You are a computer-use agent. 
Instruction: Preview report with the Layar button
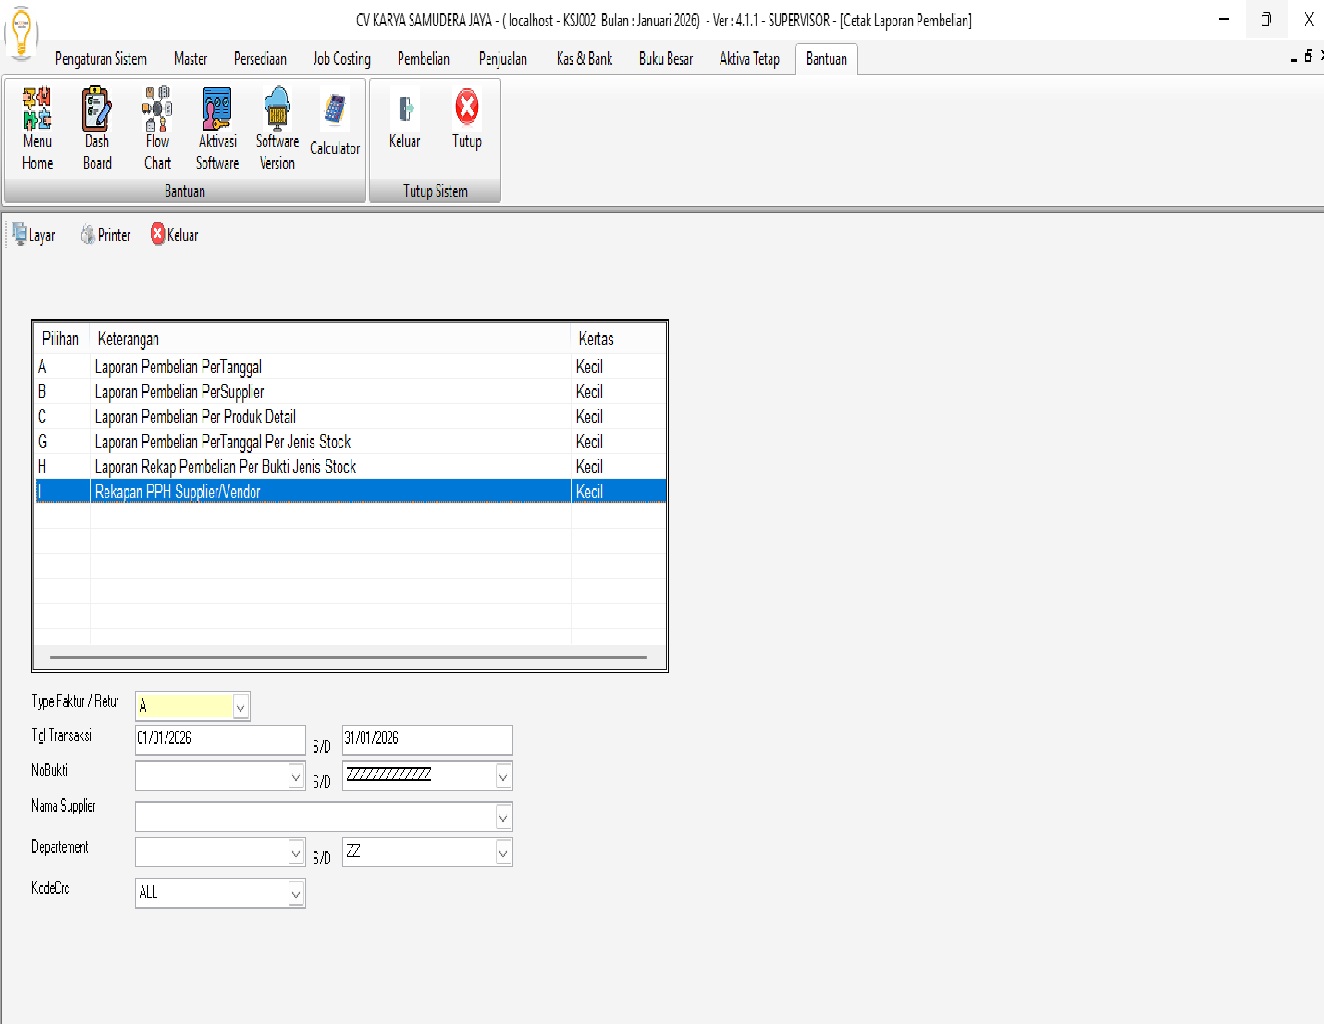tap(34, 235)
